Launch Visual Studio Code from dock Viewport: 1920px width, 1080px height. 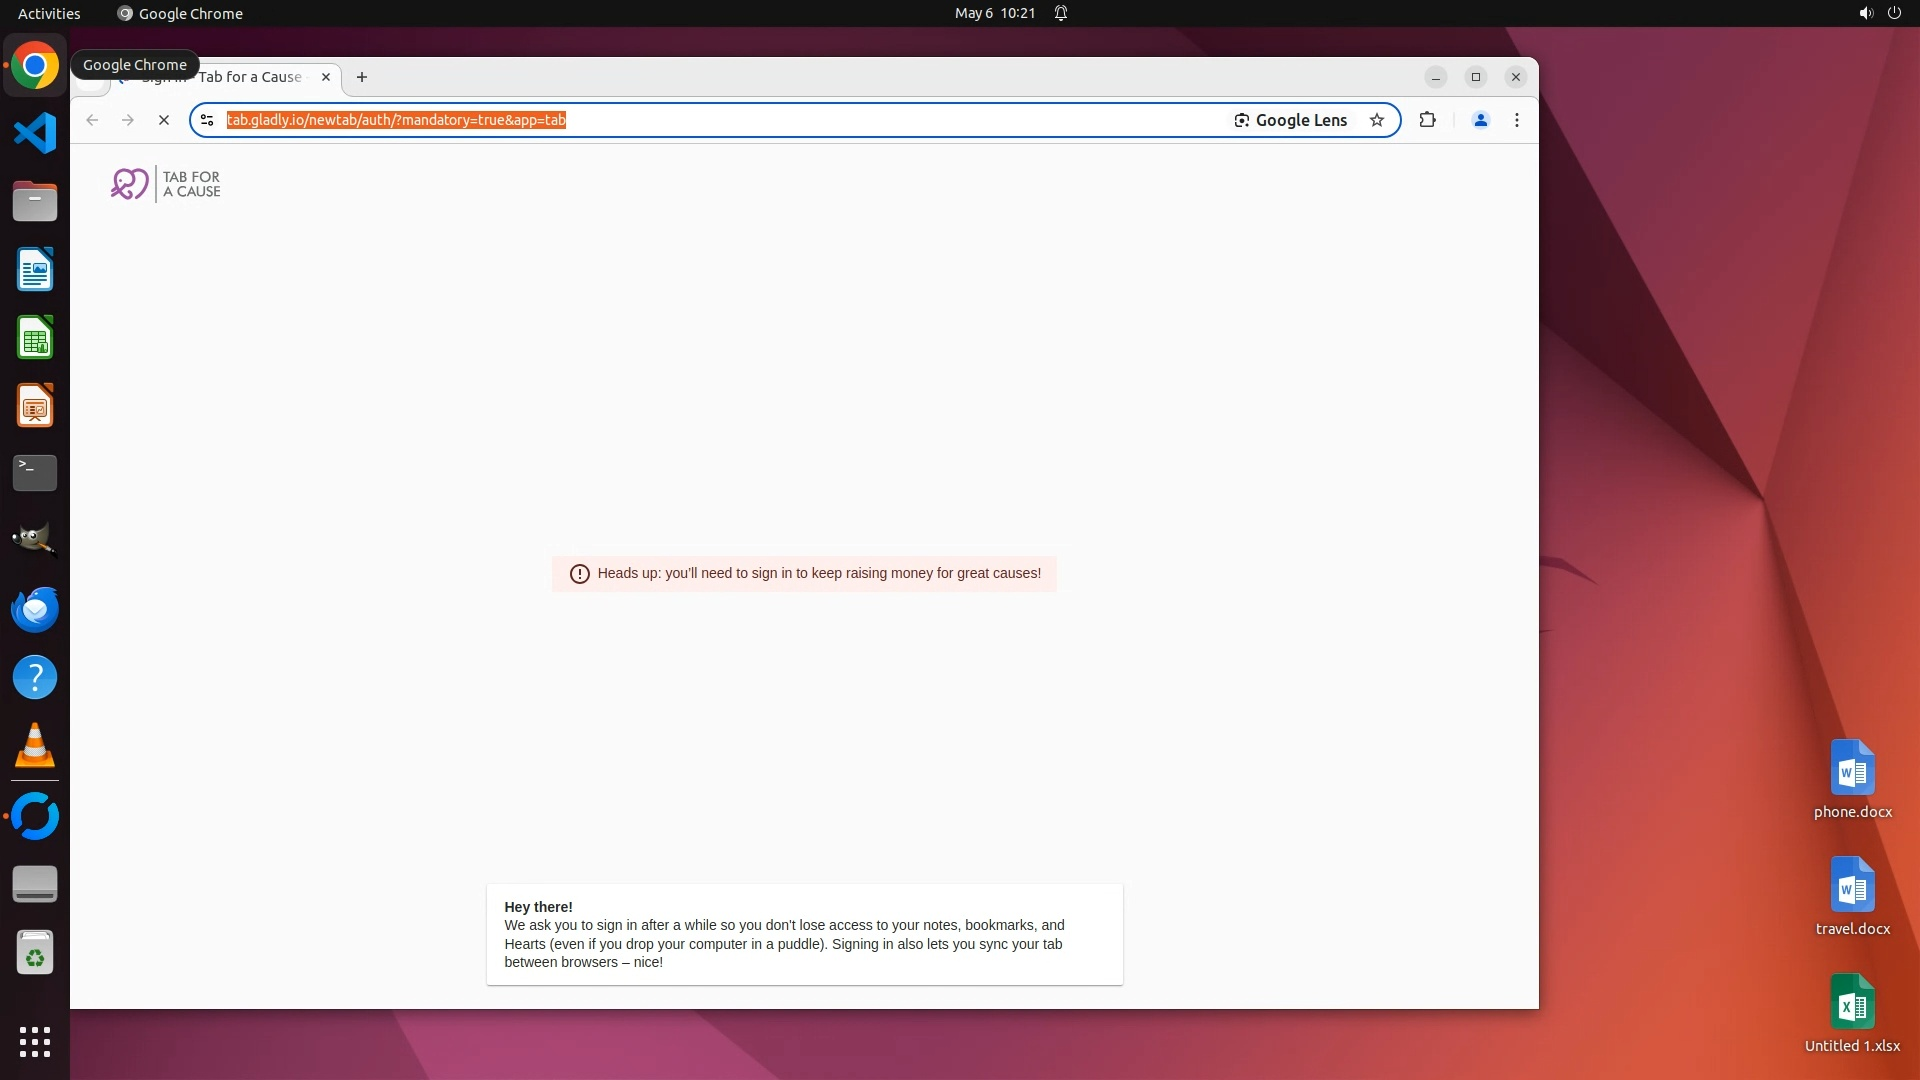click(35, 134)
